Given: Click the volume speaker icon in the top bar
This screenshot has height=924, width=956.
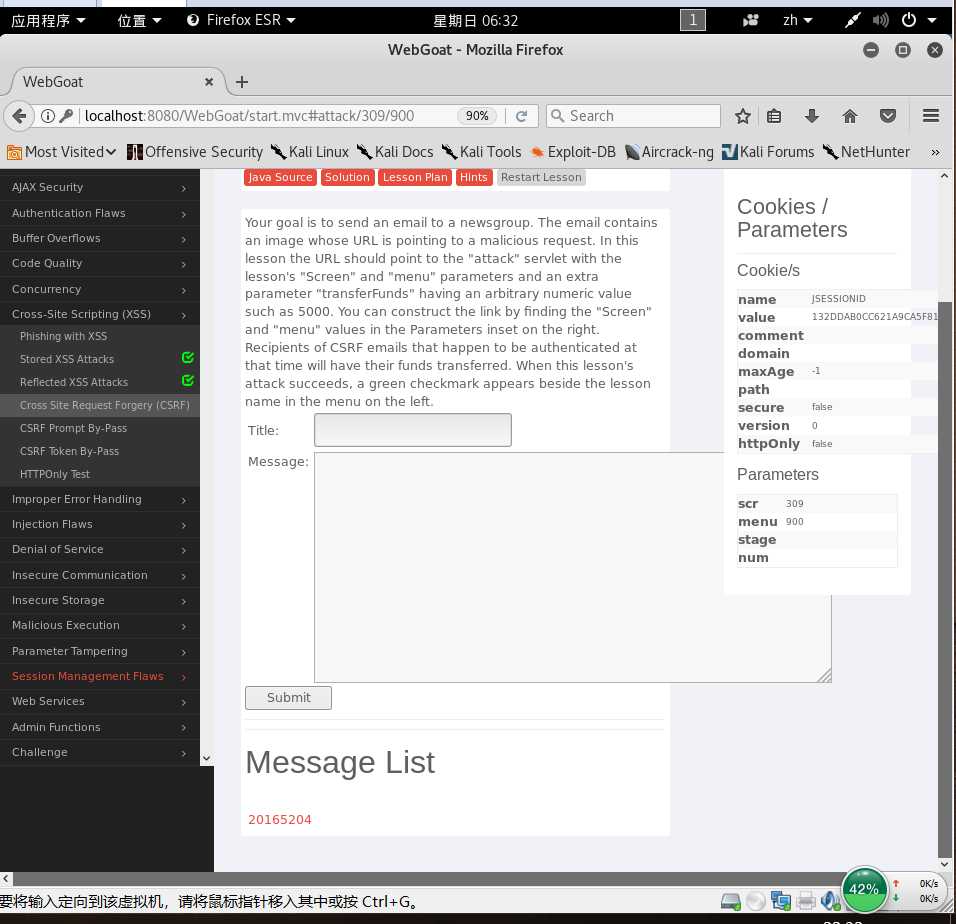Looking at the screenshot, I should pos(880,20).
